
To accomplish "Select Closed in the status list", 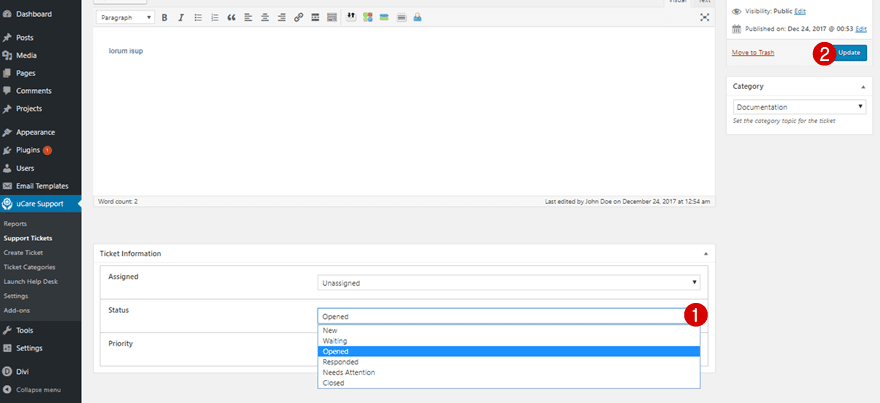I will click(x=508, y=383).
